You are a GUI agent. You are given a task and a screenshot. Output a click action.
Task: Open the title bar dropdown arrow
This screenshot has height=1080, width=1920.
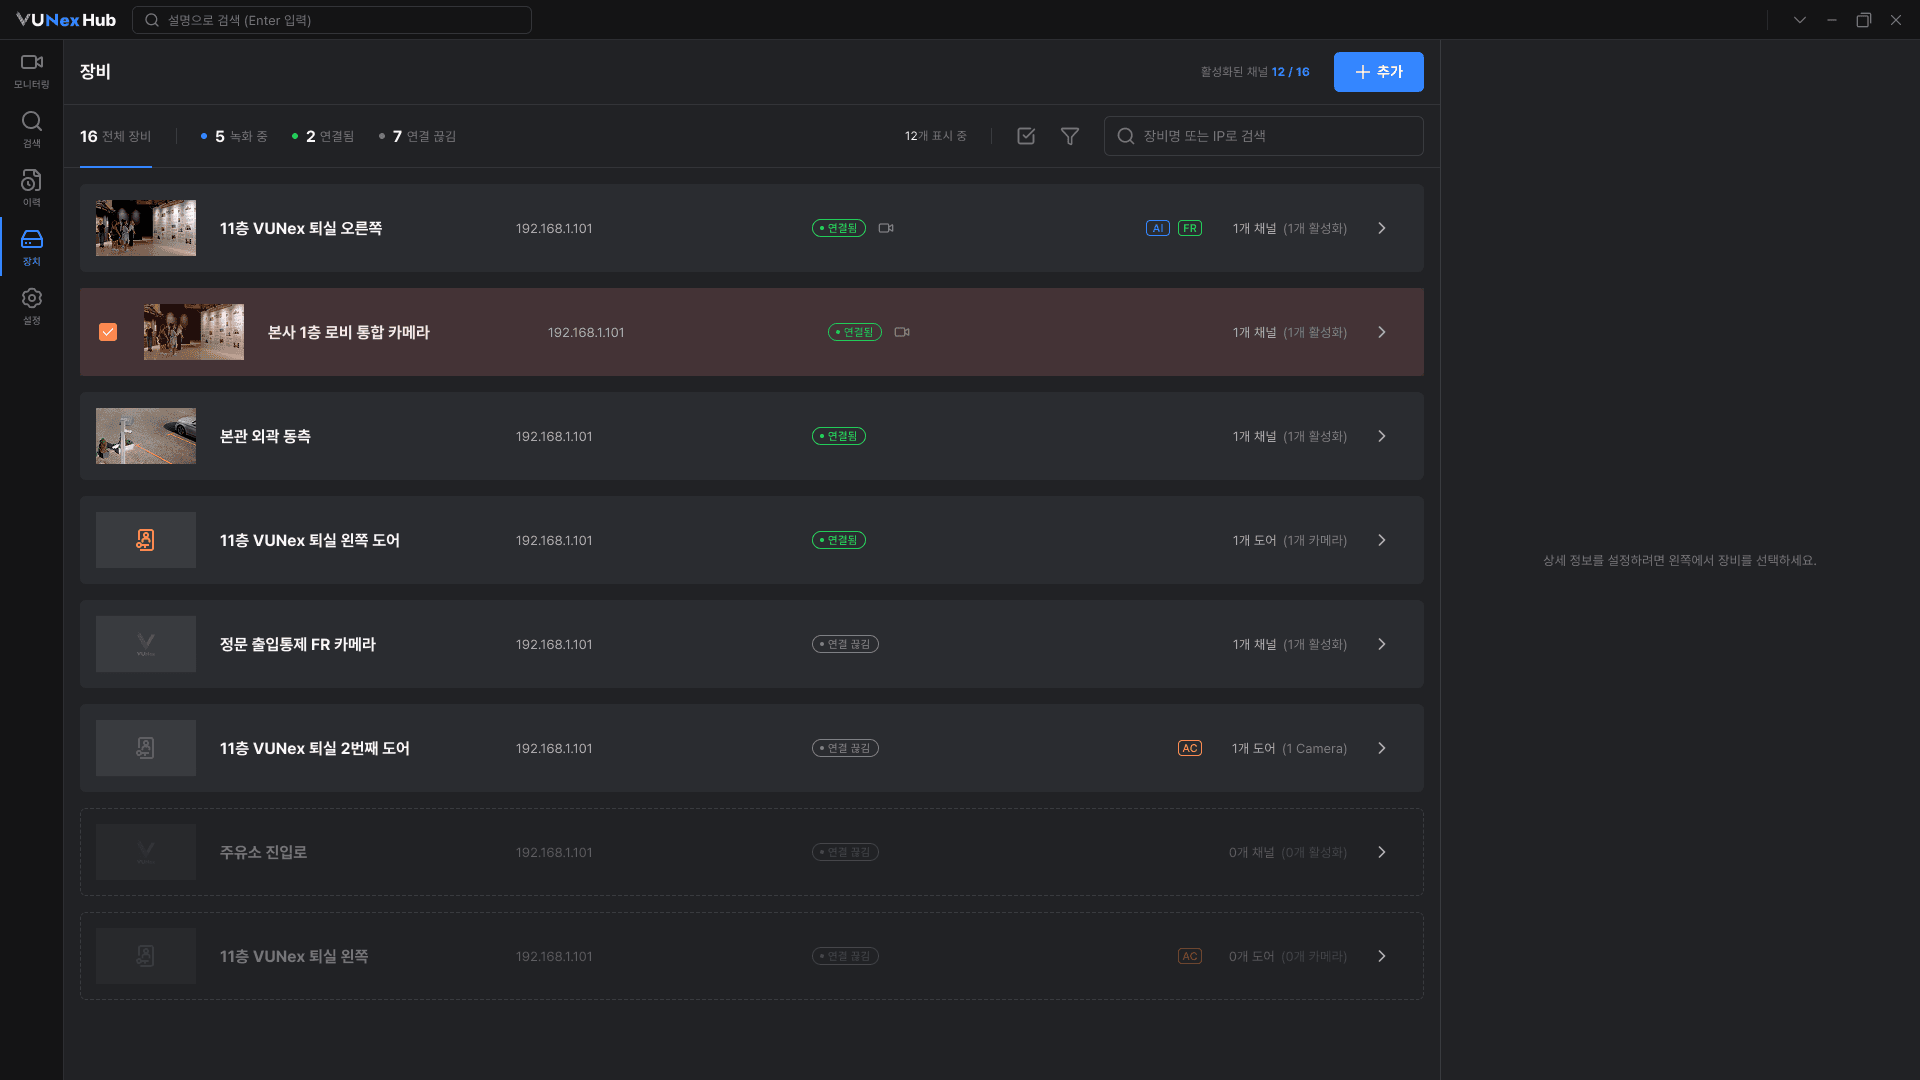(x=1800, y=20)
